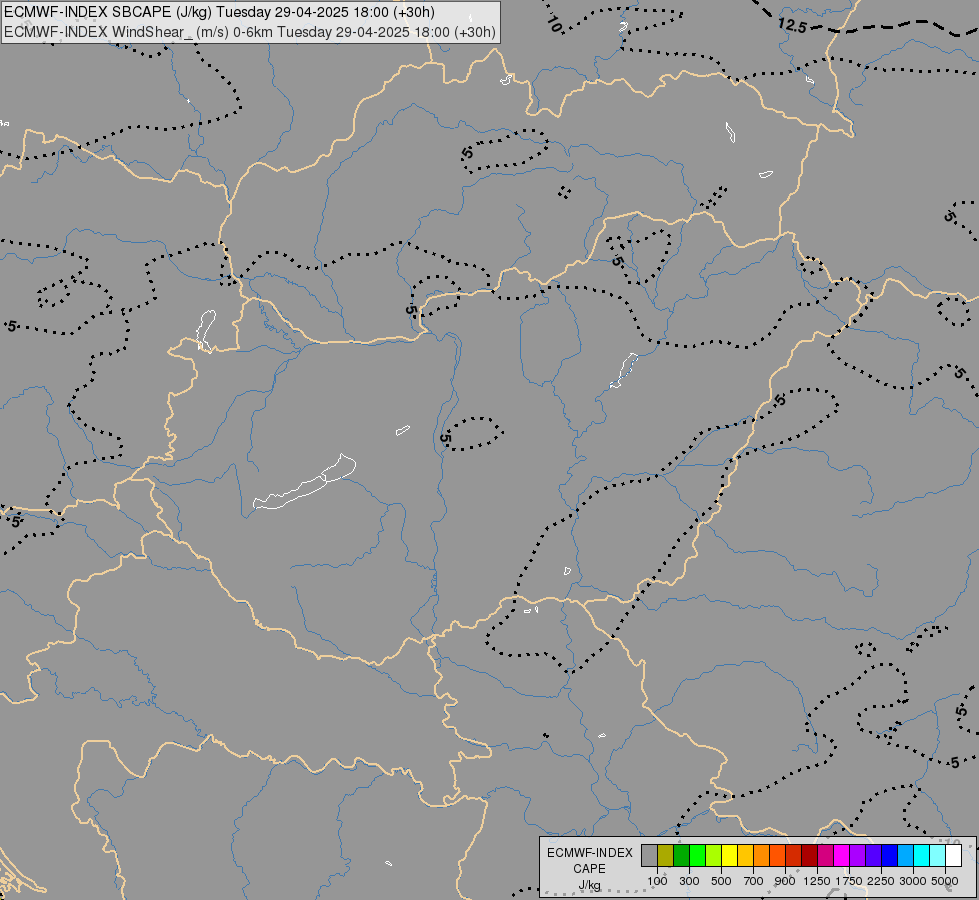The width and height of the screenshot is (979, 900).
Task: Pick the amber swatch left of 700
Action: 745,856
